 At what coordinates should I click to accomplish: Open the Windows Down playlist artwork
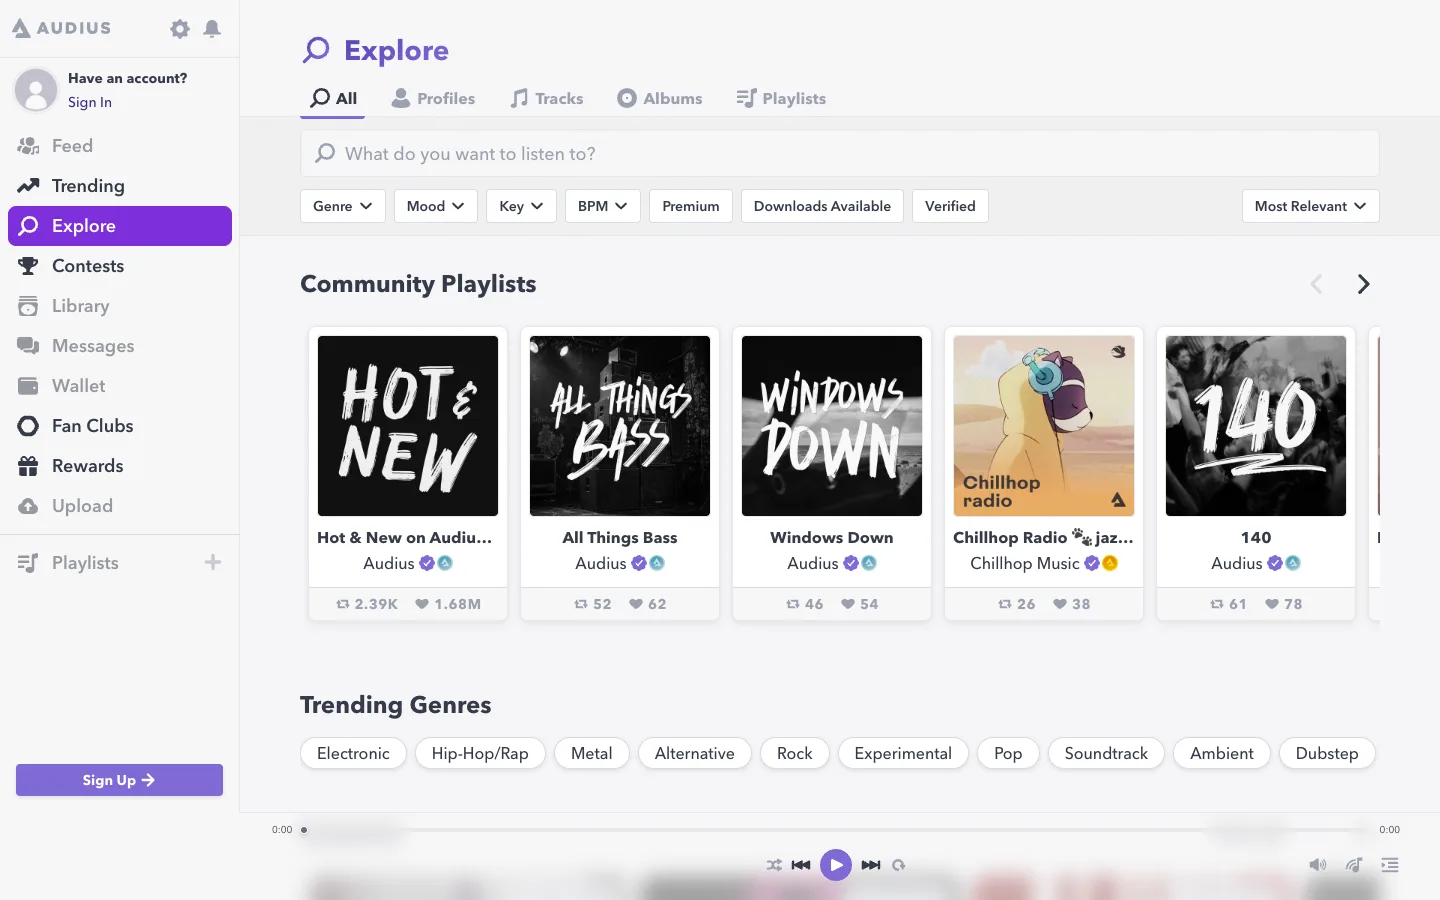point(832,426)
